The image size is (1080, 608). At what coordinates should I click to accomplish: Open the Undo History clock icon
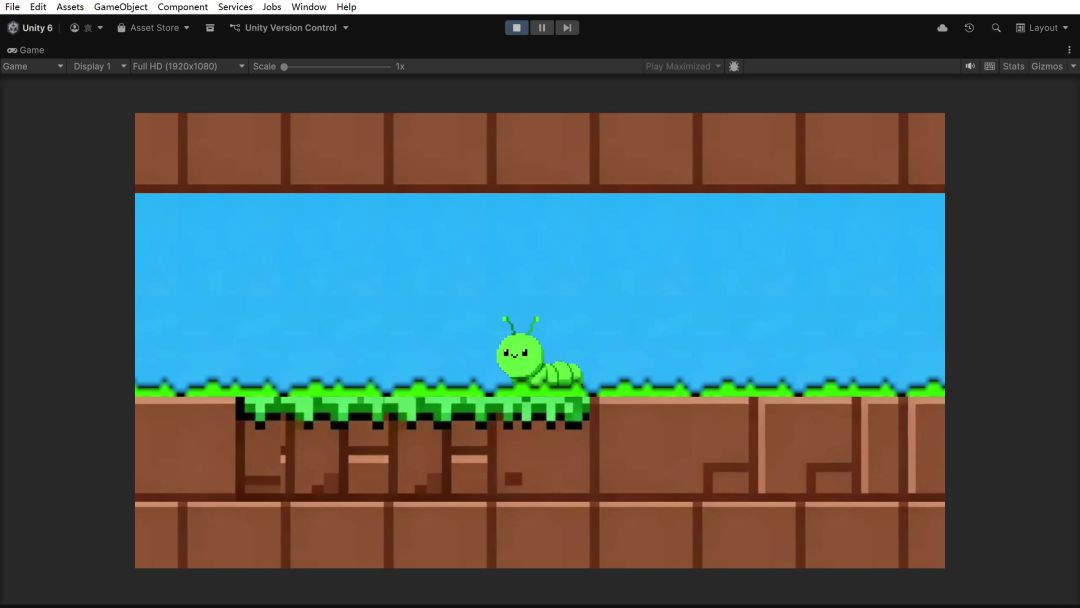click(x=969, y=28)
